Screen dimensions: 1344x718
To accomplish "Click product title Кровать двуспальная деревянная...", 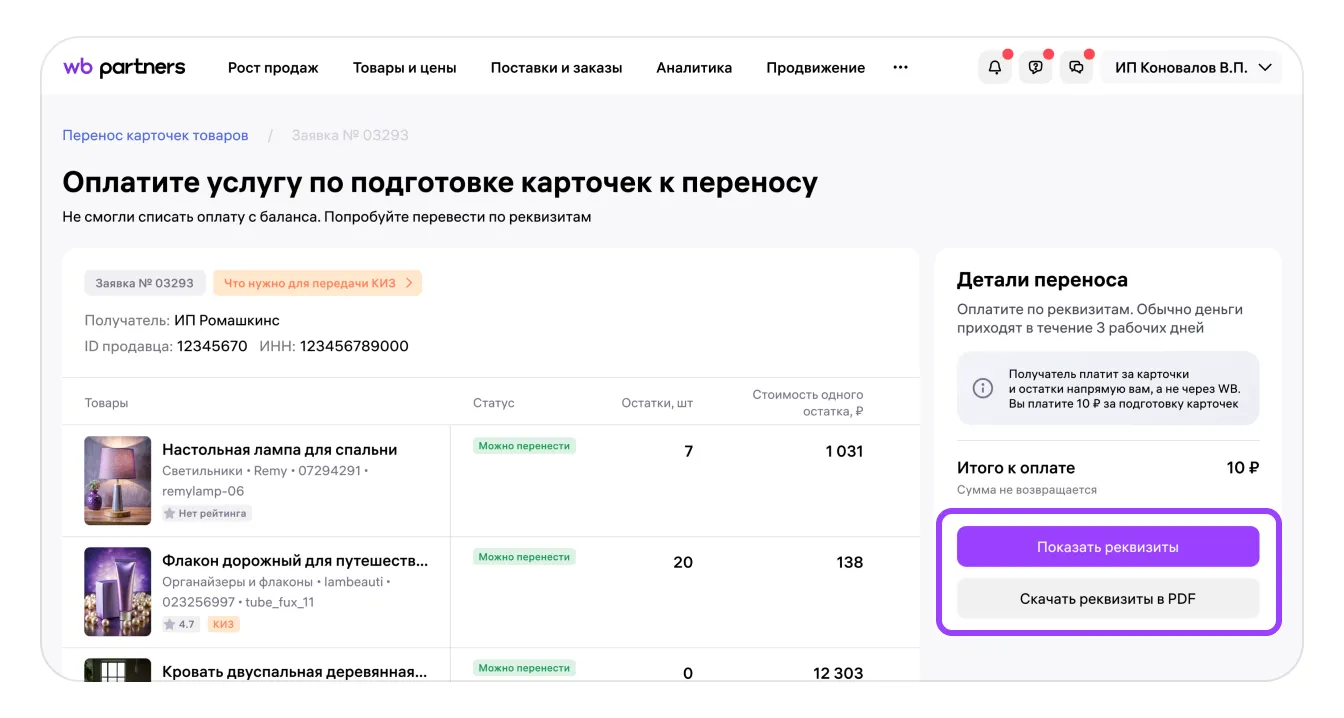I will pyautogui.click(x=295, y=672).
